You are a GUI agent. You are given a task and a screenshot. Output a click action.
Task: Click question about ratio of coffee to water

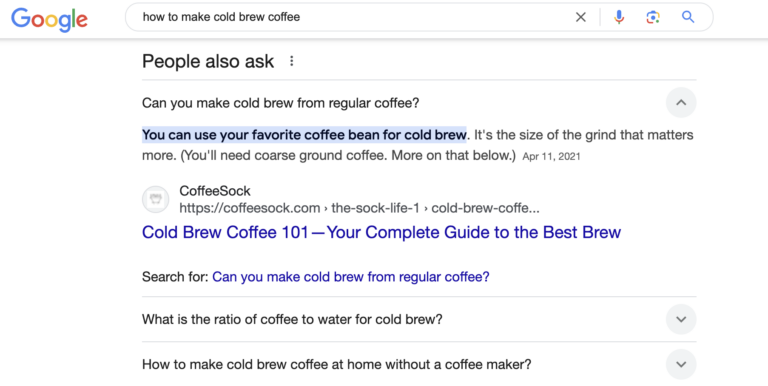292,320
